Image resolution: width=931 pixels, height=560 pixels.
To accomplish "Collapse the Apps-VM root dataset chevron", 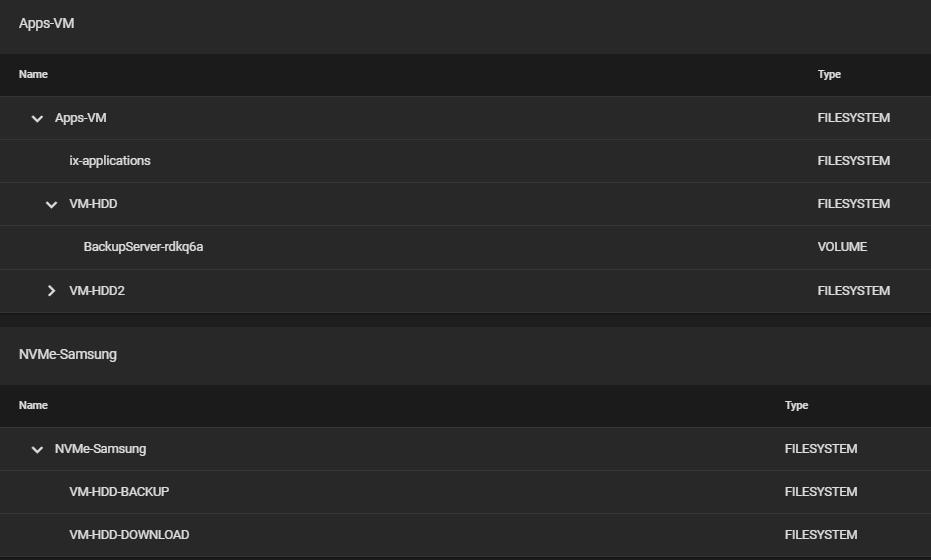I will tap(37, 118).
